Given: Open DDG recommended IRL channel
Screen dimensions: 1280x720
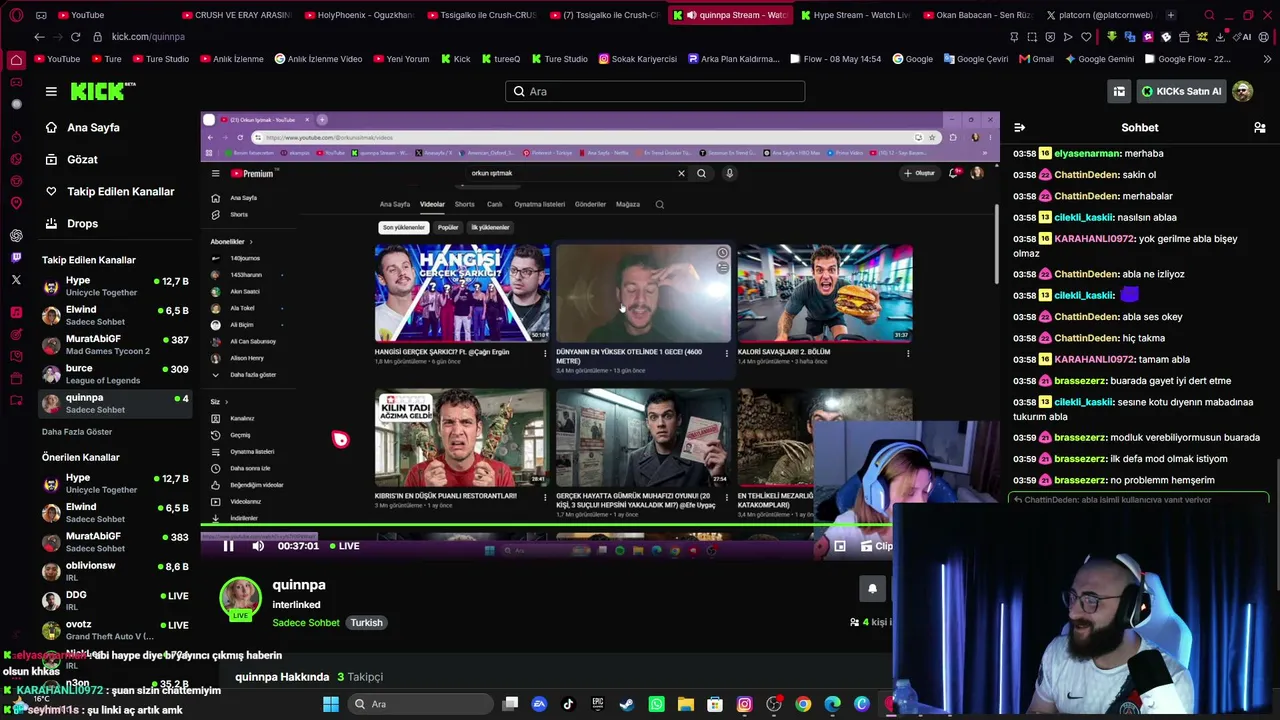Looking at the screenshot, I should (115, 600).
